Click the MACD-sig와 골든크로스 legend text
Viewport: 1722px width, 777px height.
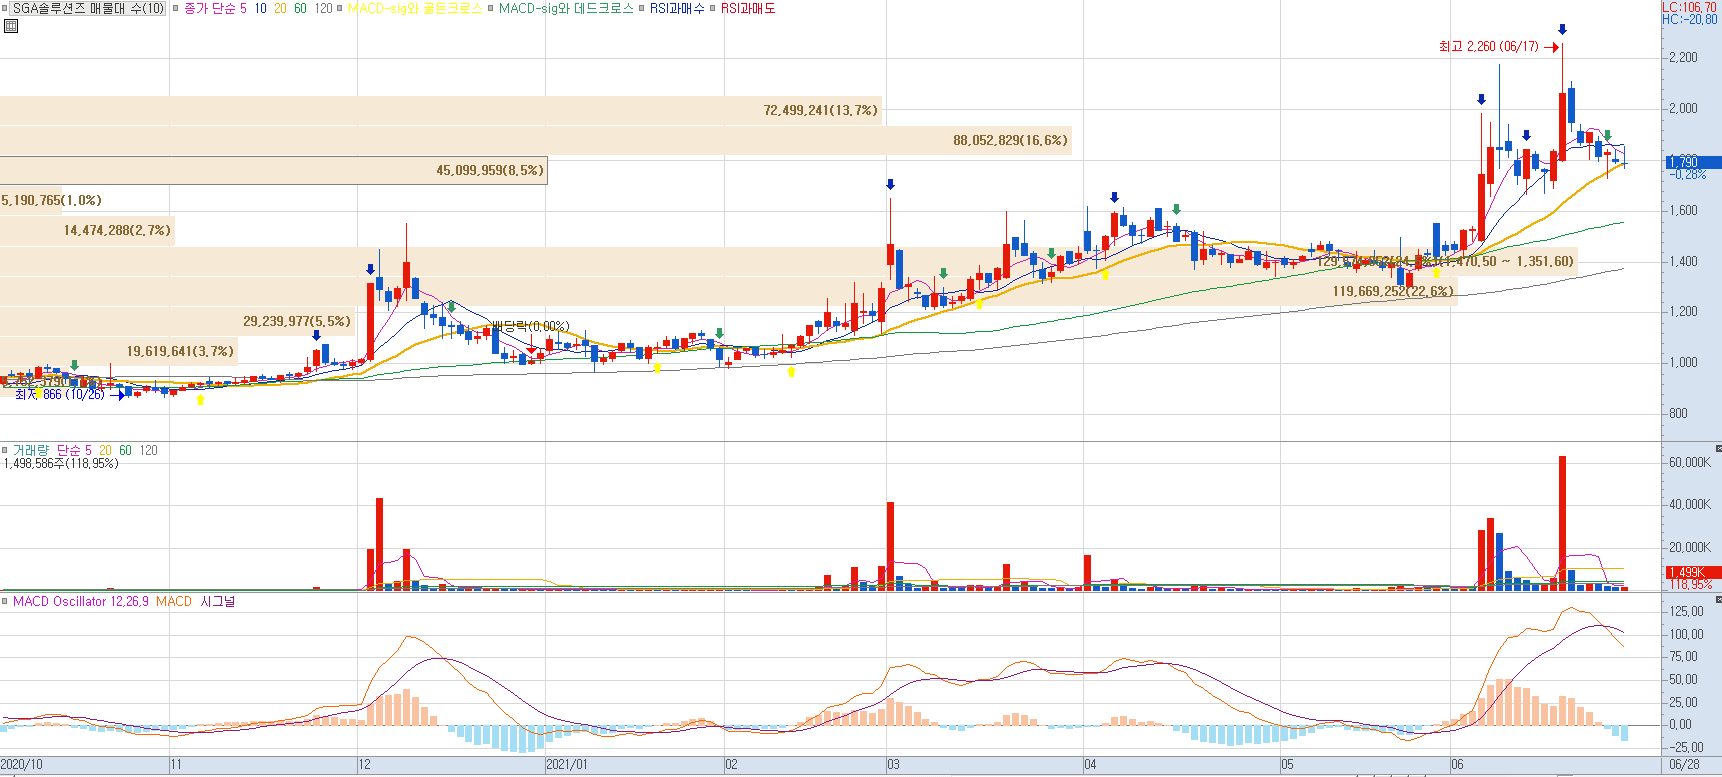pyautogui.click(x=415, y=8)
